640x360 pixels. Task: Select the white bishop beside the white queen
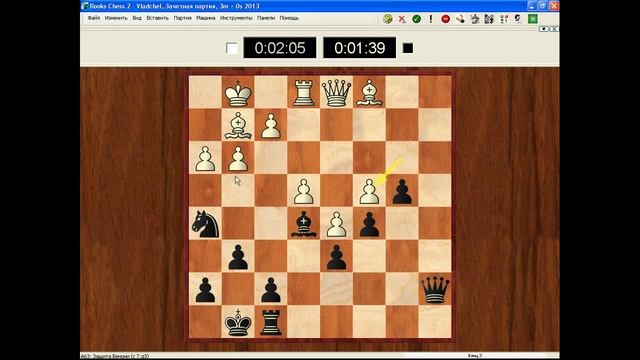pos(369,93)
